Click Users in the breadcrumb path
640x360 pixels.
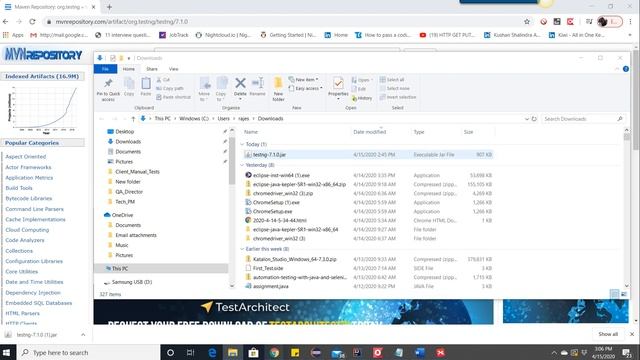click(223, 119)
